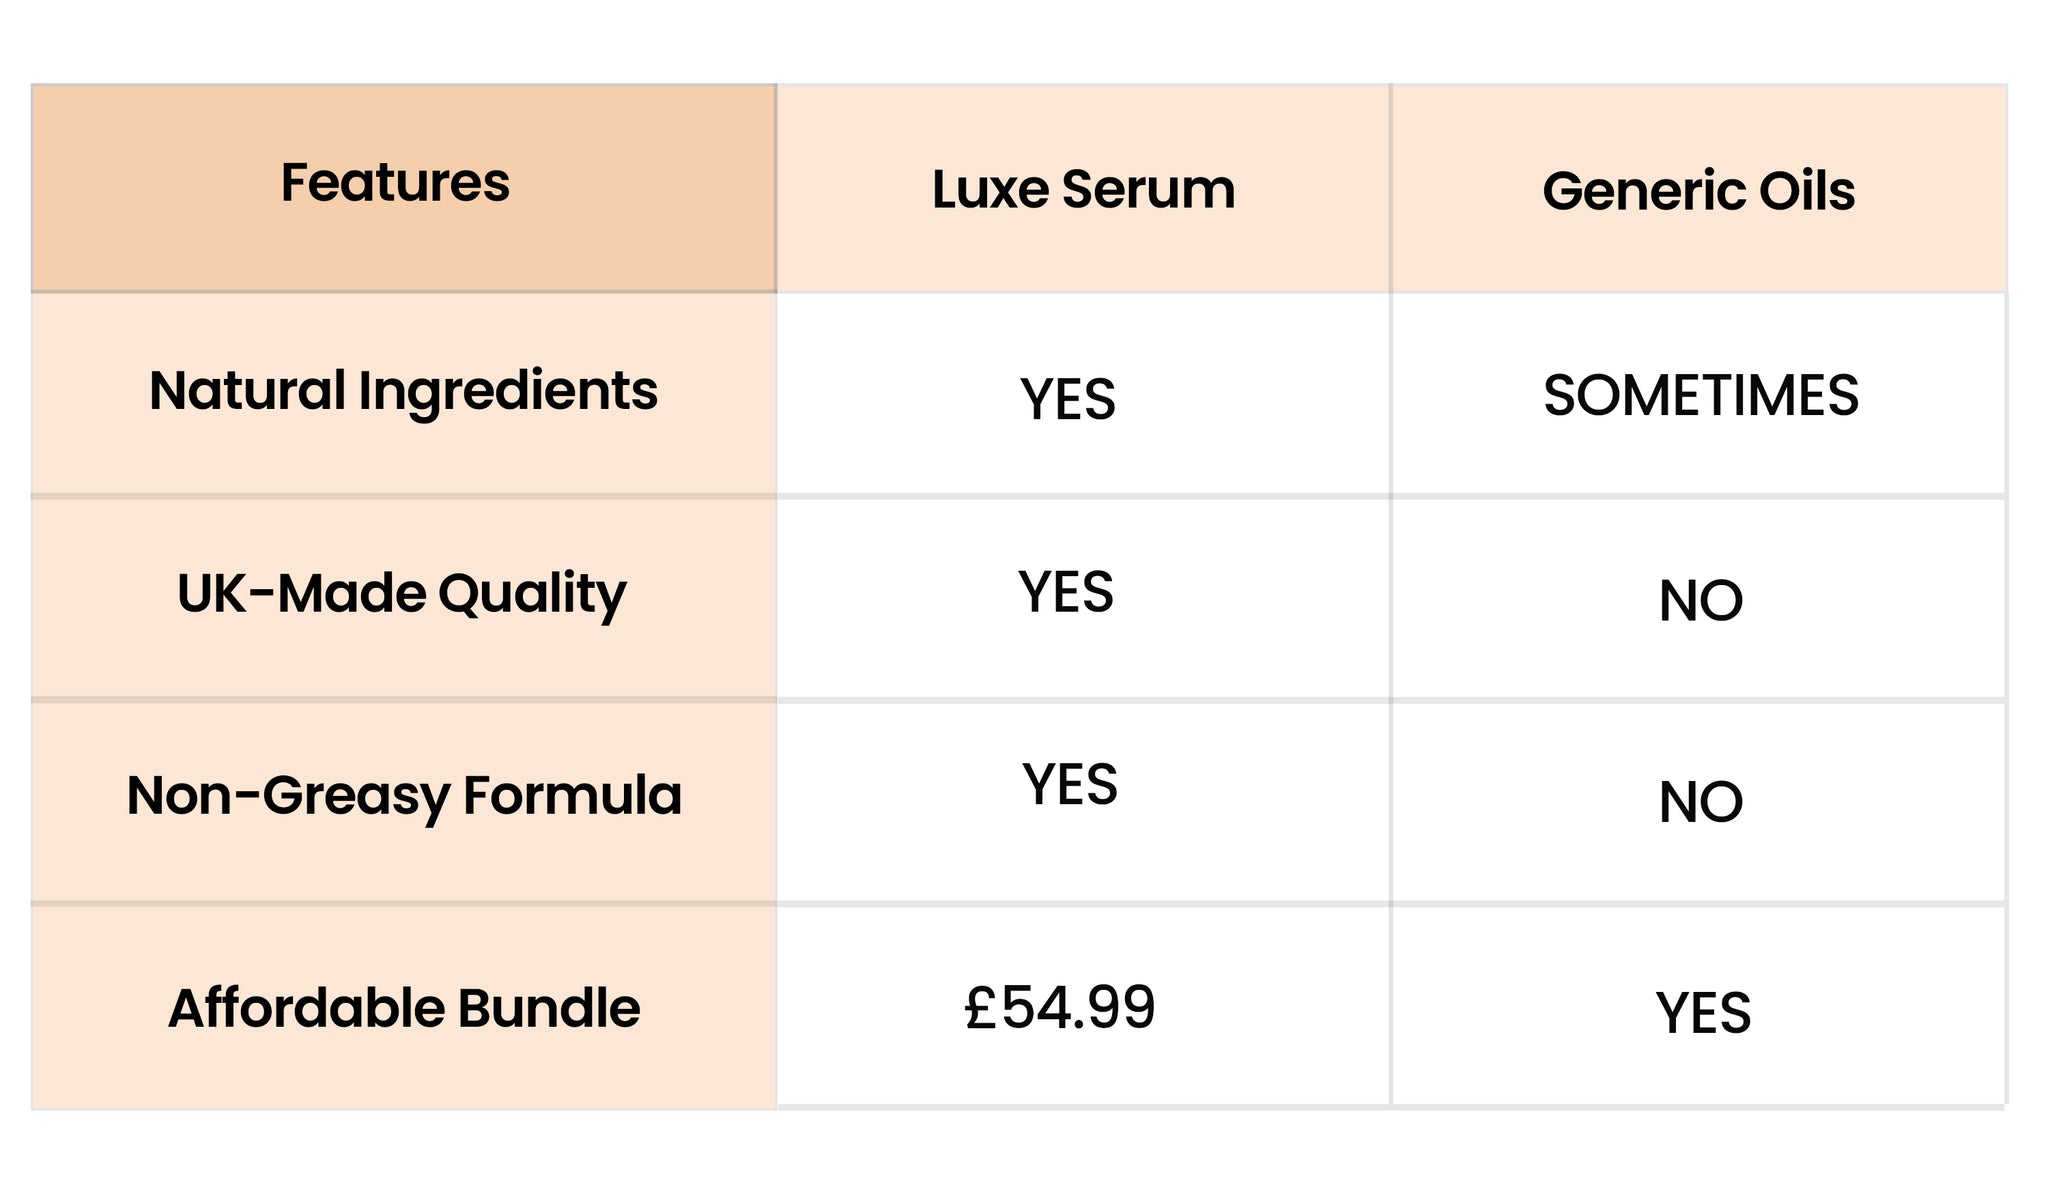Viewport: 2048px width, 1194px height.
Task: Select the UK-Made Quality row label
Action: point(401,594)
